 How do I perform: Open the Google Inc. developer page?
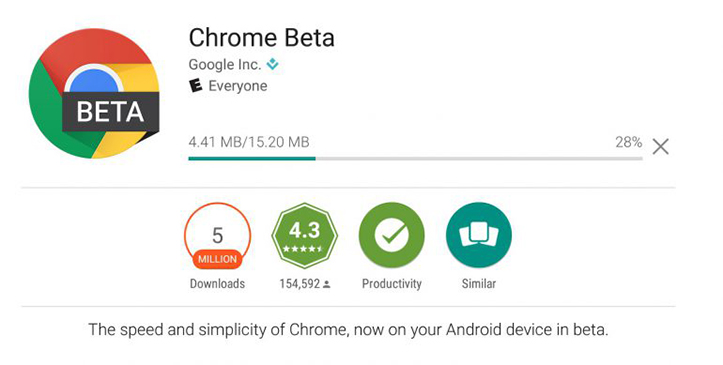pyautogui.click(x=225, y=65)
